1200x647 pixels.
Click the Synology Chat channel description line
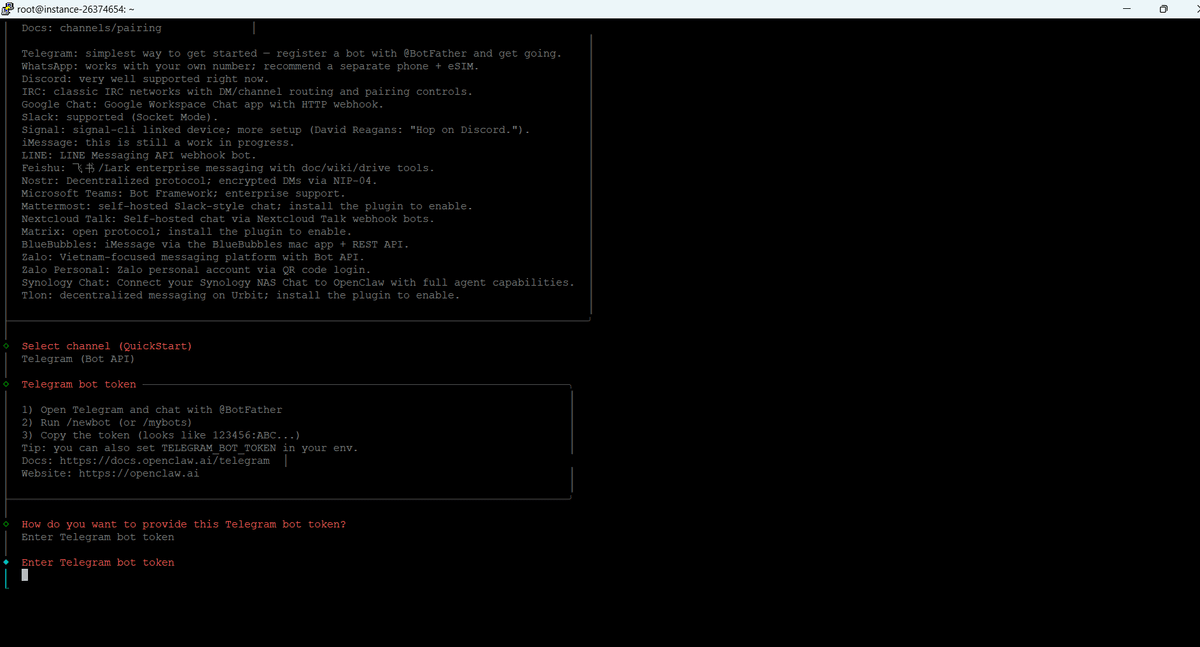(x=298, y=283)
